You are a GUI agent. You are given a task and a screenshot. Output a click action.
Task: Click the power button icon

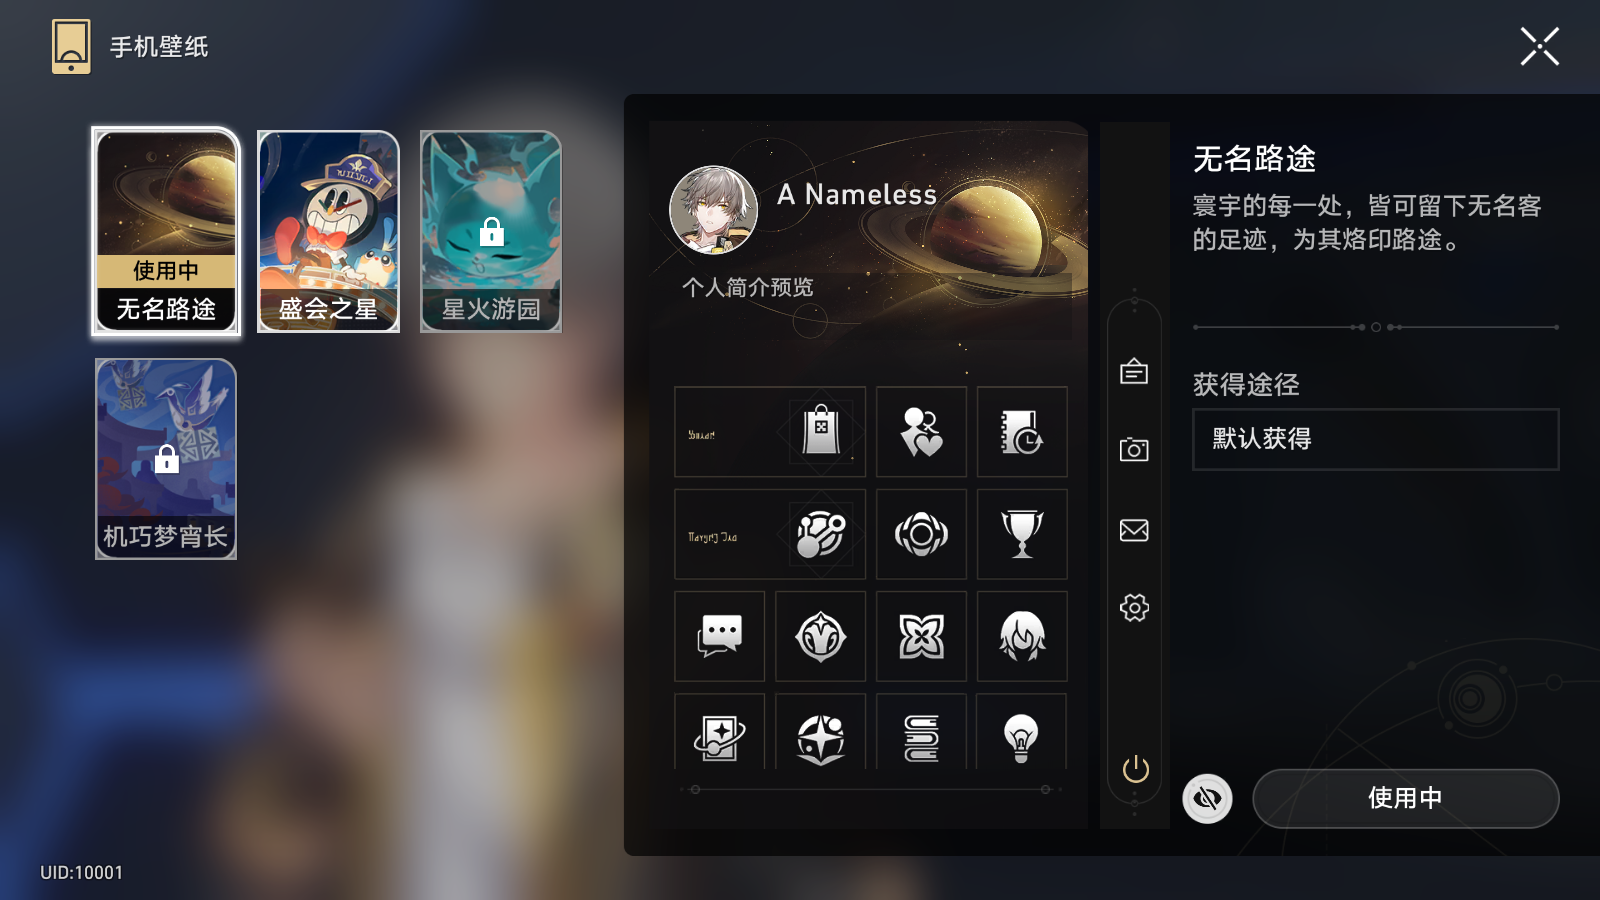[x=1135, y=769]
